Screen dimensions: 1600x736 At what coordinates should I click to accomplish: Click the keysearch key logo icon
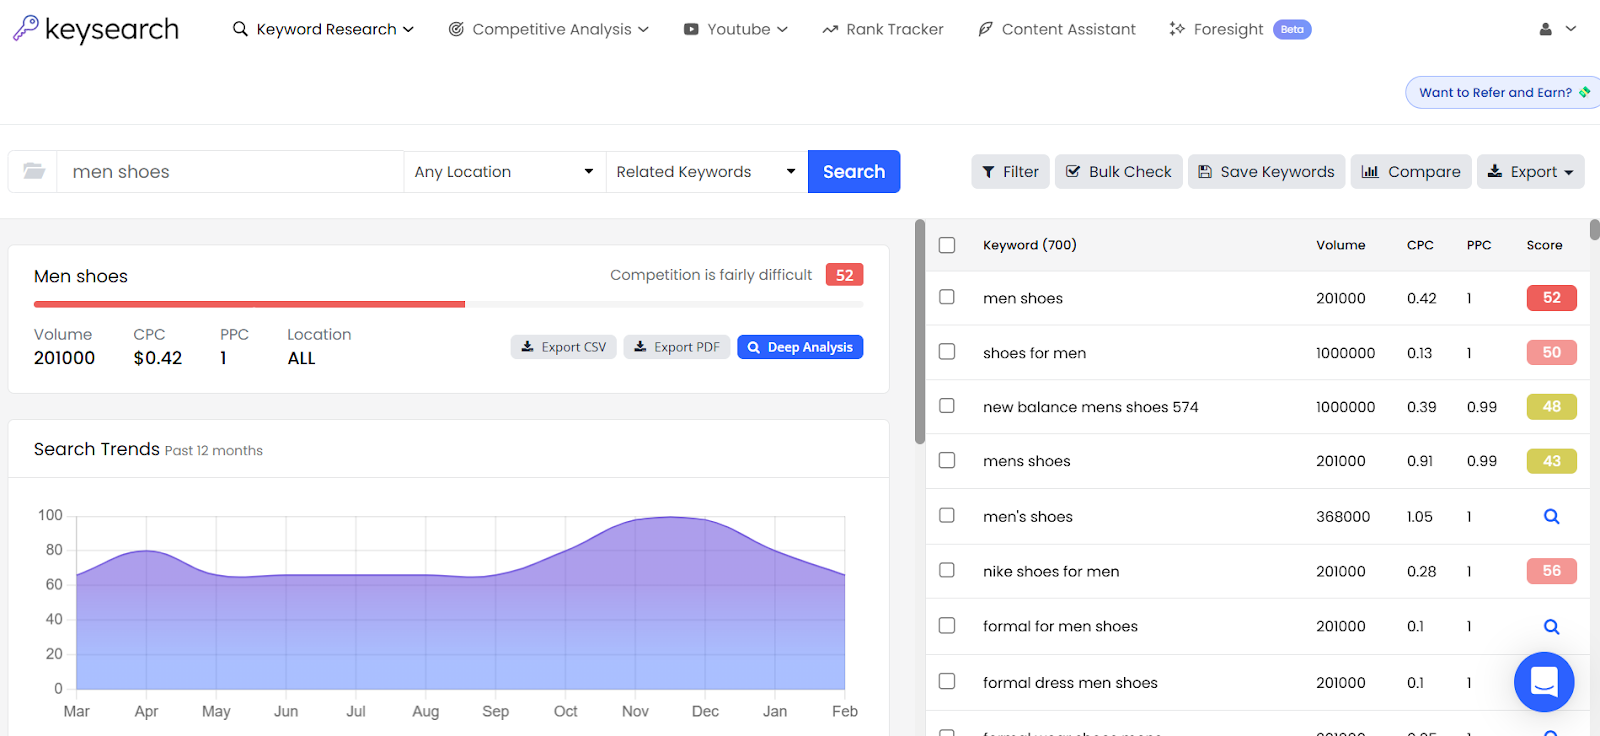point(26,28)
